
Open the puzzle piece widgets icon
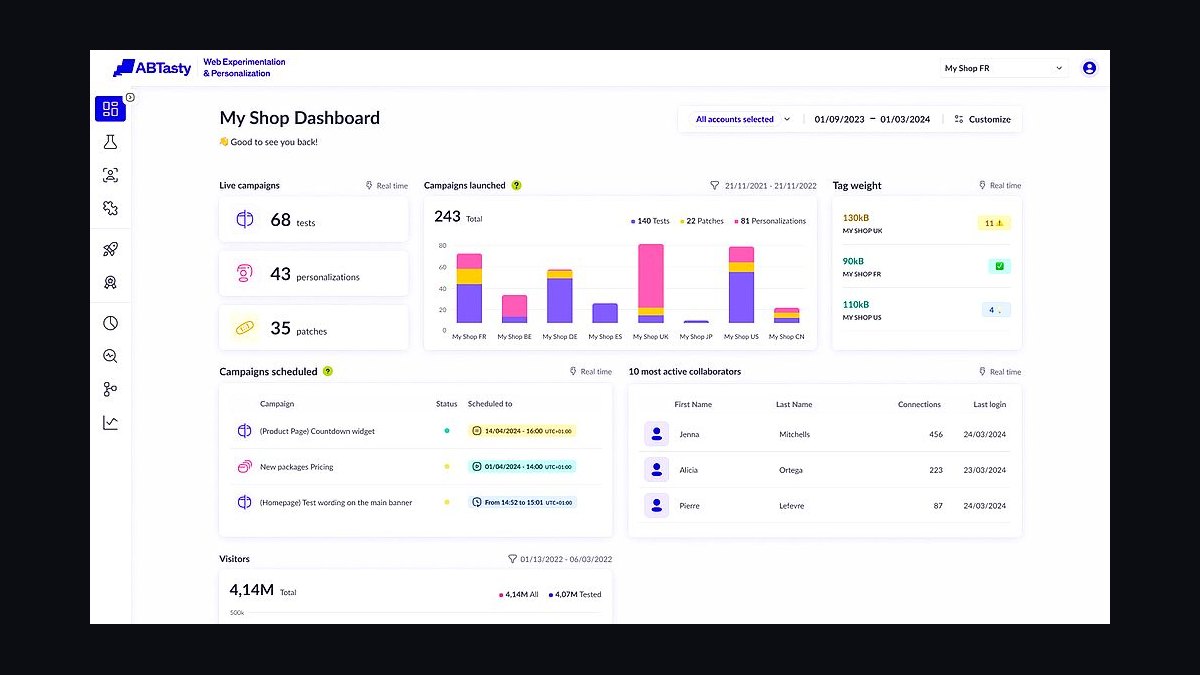110,208
